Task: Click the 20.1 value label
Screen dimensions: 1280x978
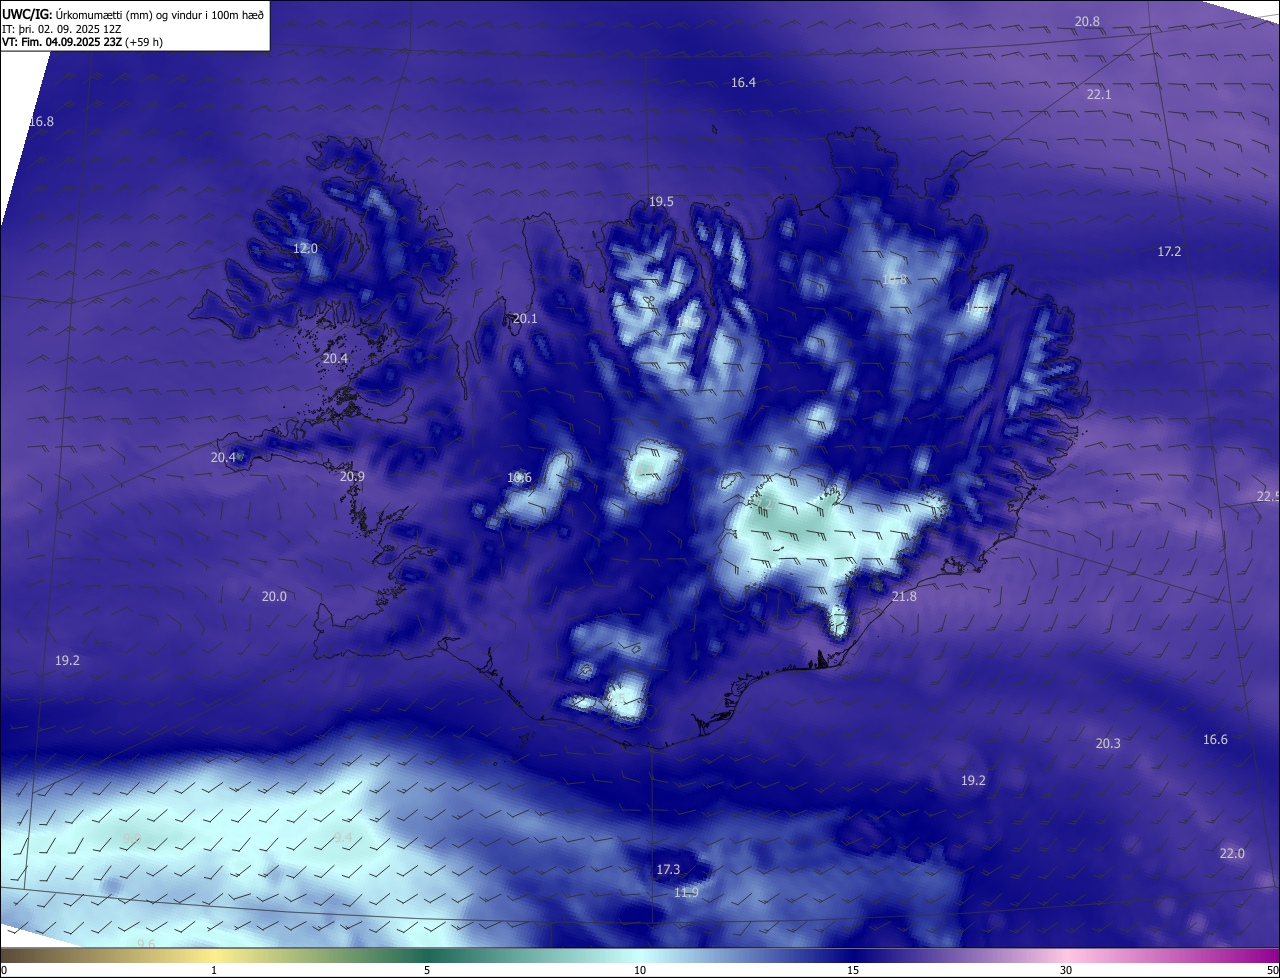Action: [x=525, y=319]
